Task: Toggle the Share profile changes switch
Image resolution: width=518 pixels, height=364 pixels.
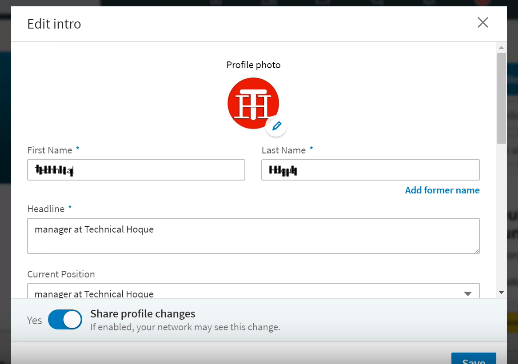Action: (65, 319)
